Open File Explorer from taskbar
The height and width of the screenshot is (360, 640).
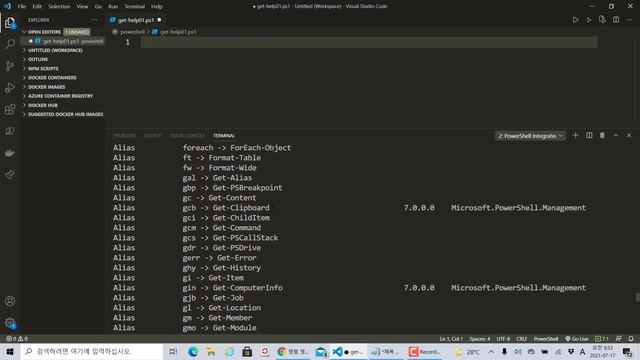click(211, 351)
